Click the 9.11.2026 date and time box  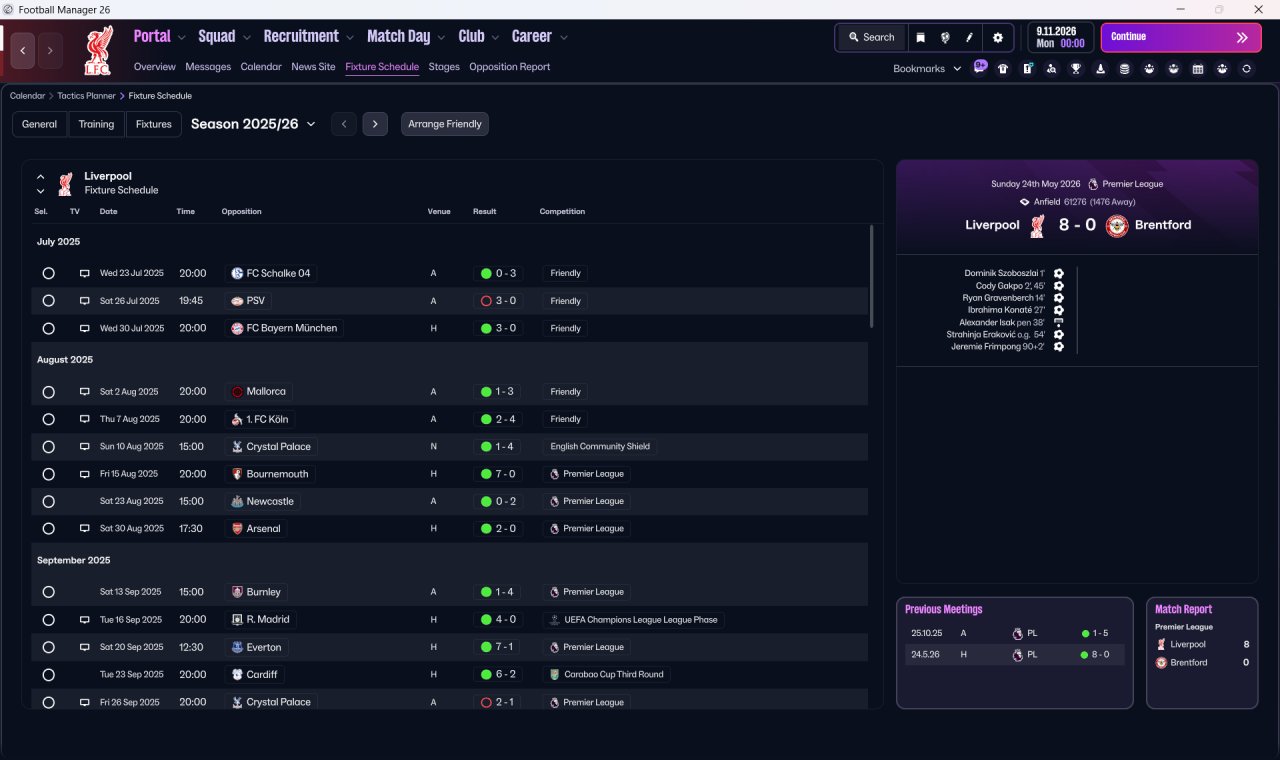coord(1060,37)
